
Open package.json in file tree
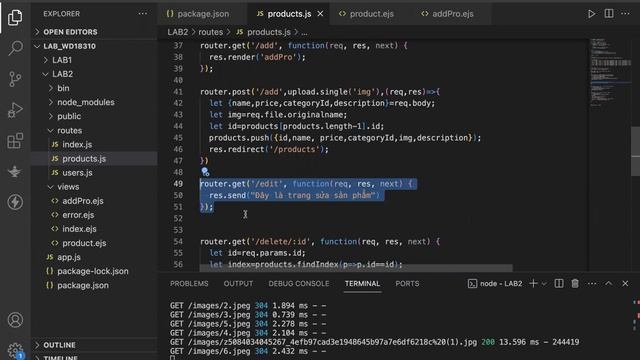pyautogui.click(x=94, y=285)
